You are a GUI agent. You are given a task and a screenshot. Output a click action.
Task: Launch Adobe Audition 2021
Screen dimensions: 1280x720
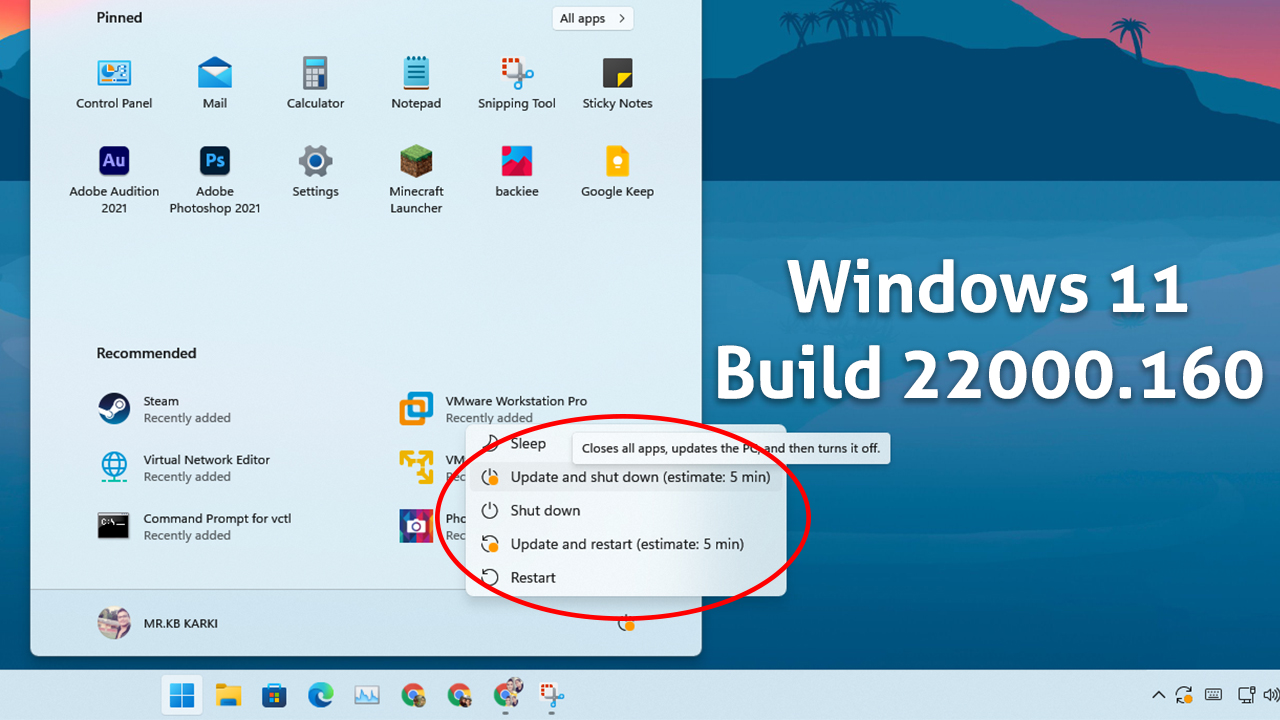click(x=114, y=180)
